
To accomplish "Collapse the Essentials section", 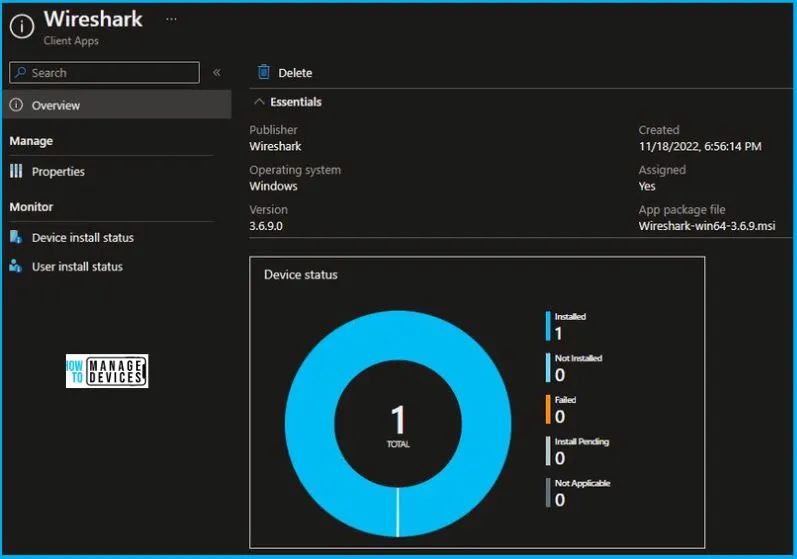I will pyautogui.click(x=288, y=102).
